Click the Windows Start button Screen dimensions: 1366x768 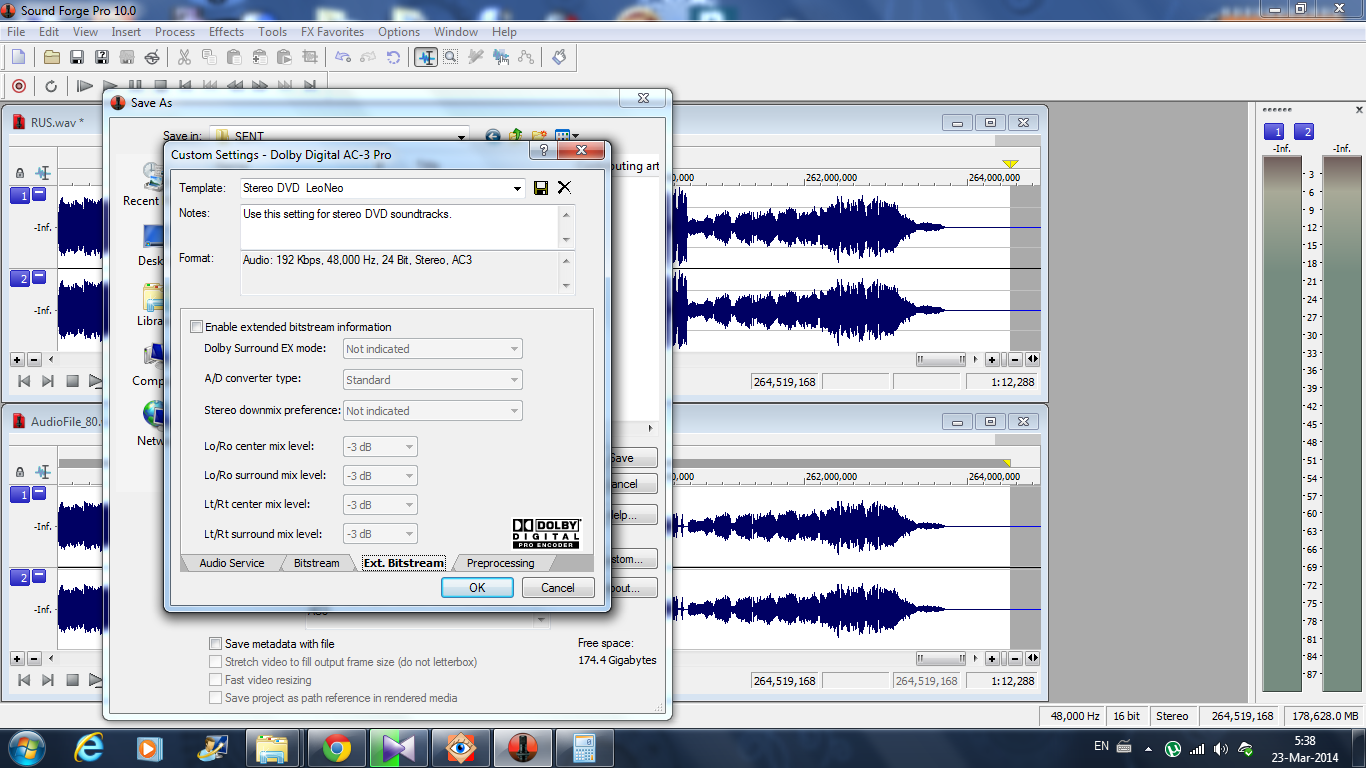pyautogui.click(x=26, y=748)
